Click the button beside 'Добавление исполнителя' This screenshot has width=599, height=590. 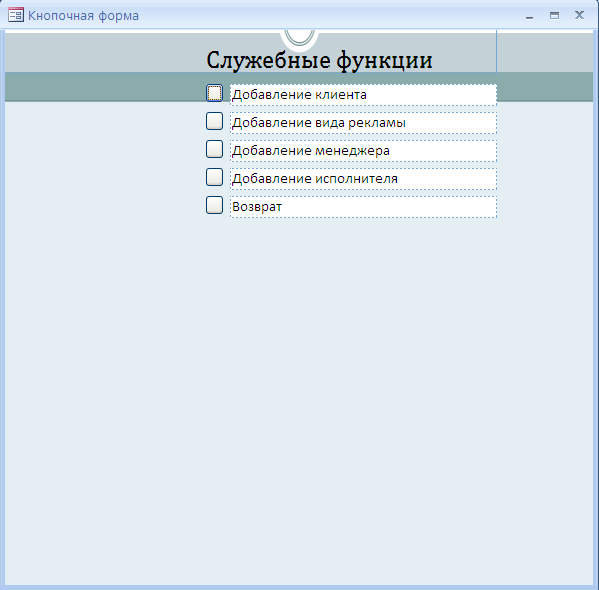coord(214,177)
